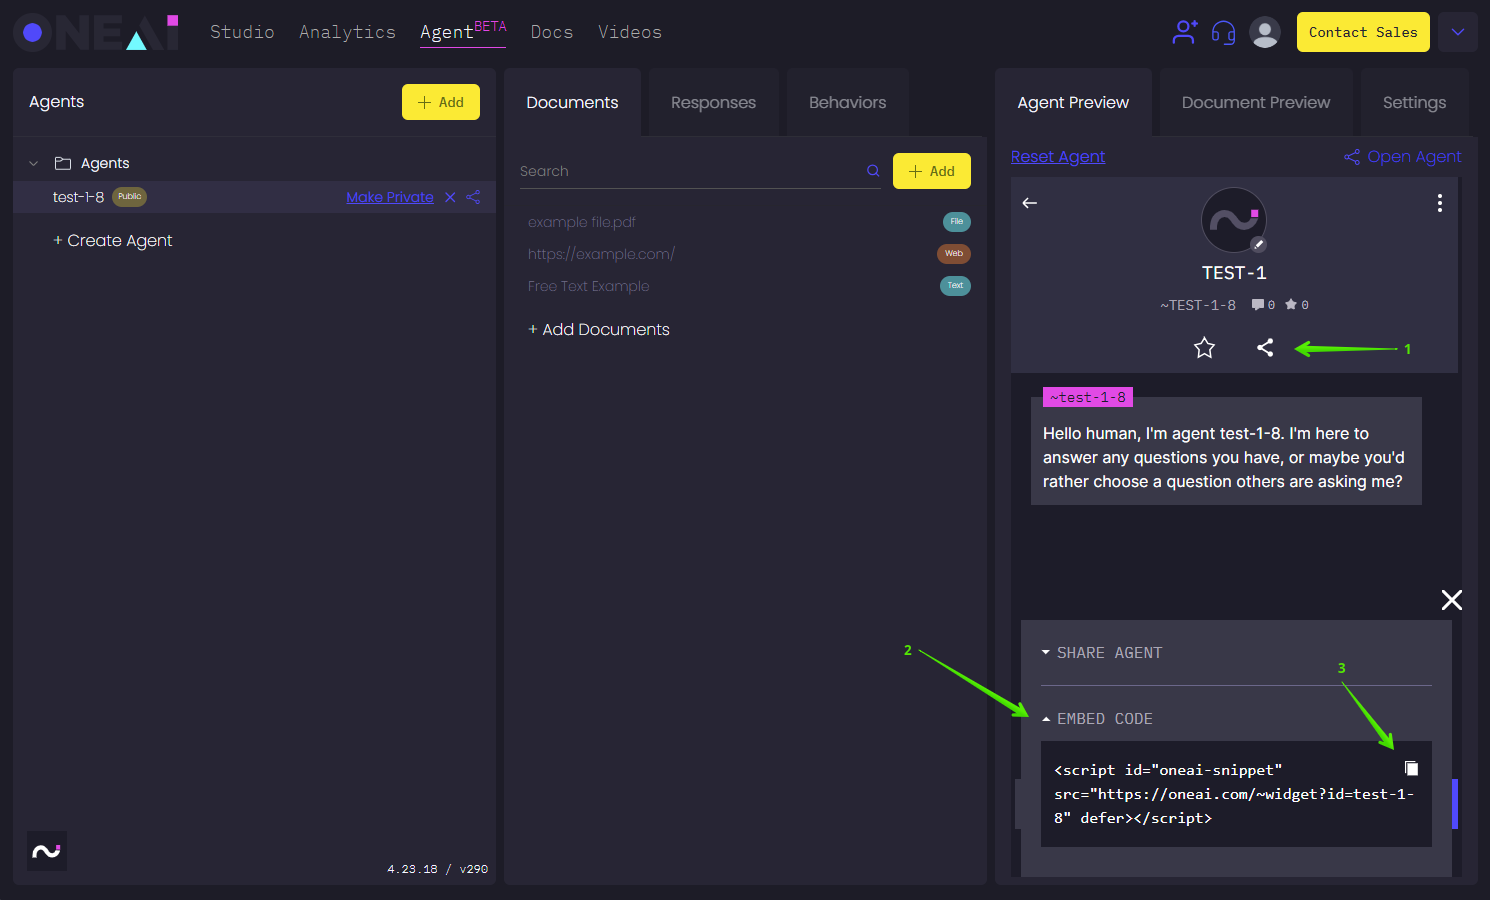Click the agent widget icon at bottom left
Viewport: 1490px width, 900px height.
(x=47, y=851)
